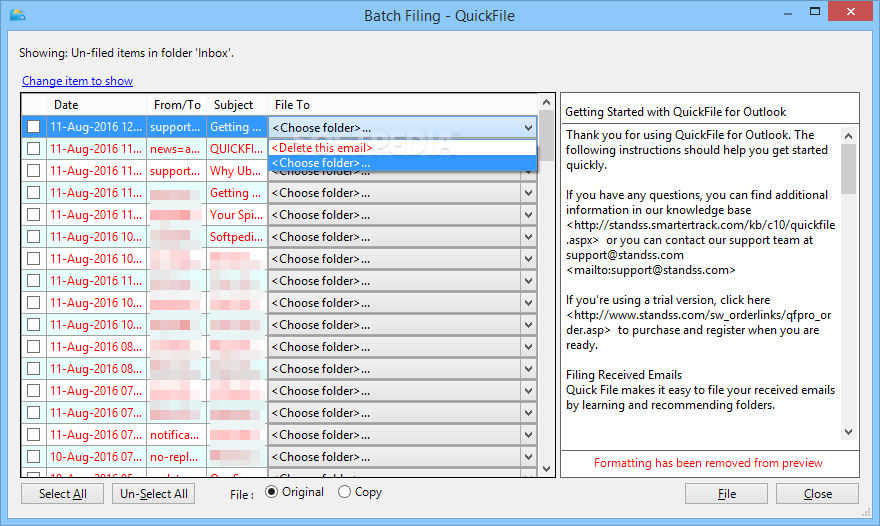880x526 pixels.
Task: Minimize the Batch Filing window
Action: [x=788, y=12]
